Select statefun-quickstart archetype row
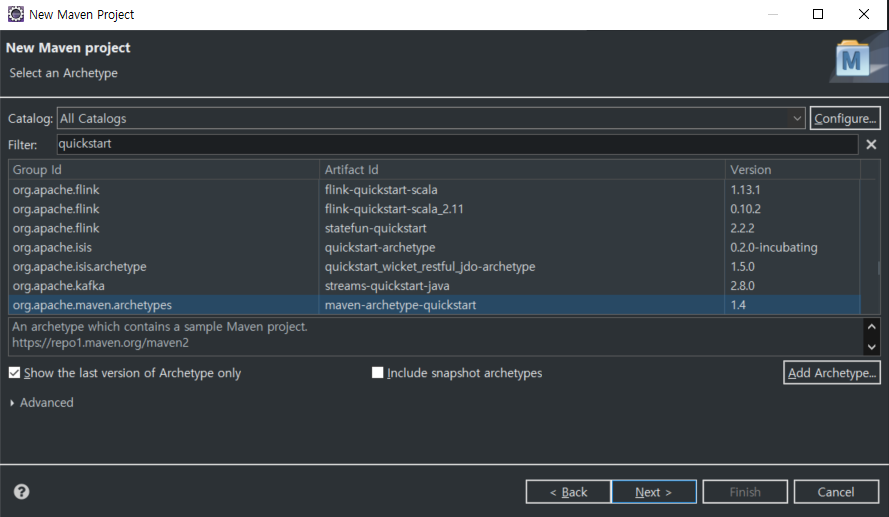This screenshot has height=517, width=889. [434, 228]
